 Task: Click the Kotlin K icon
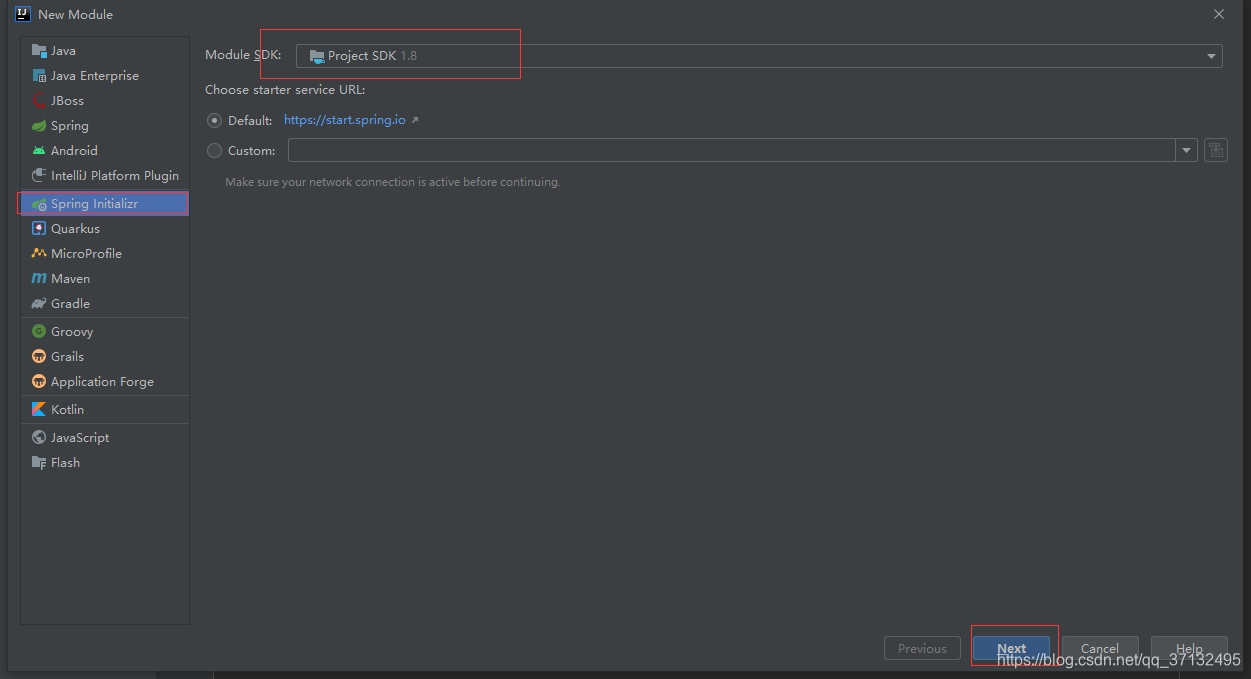point(39,410)
